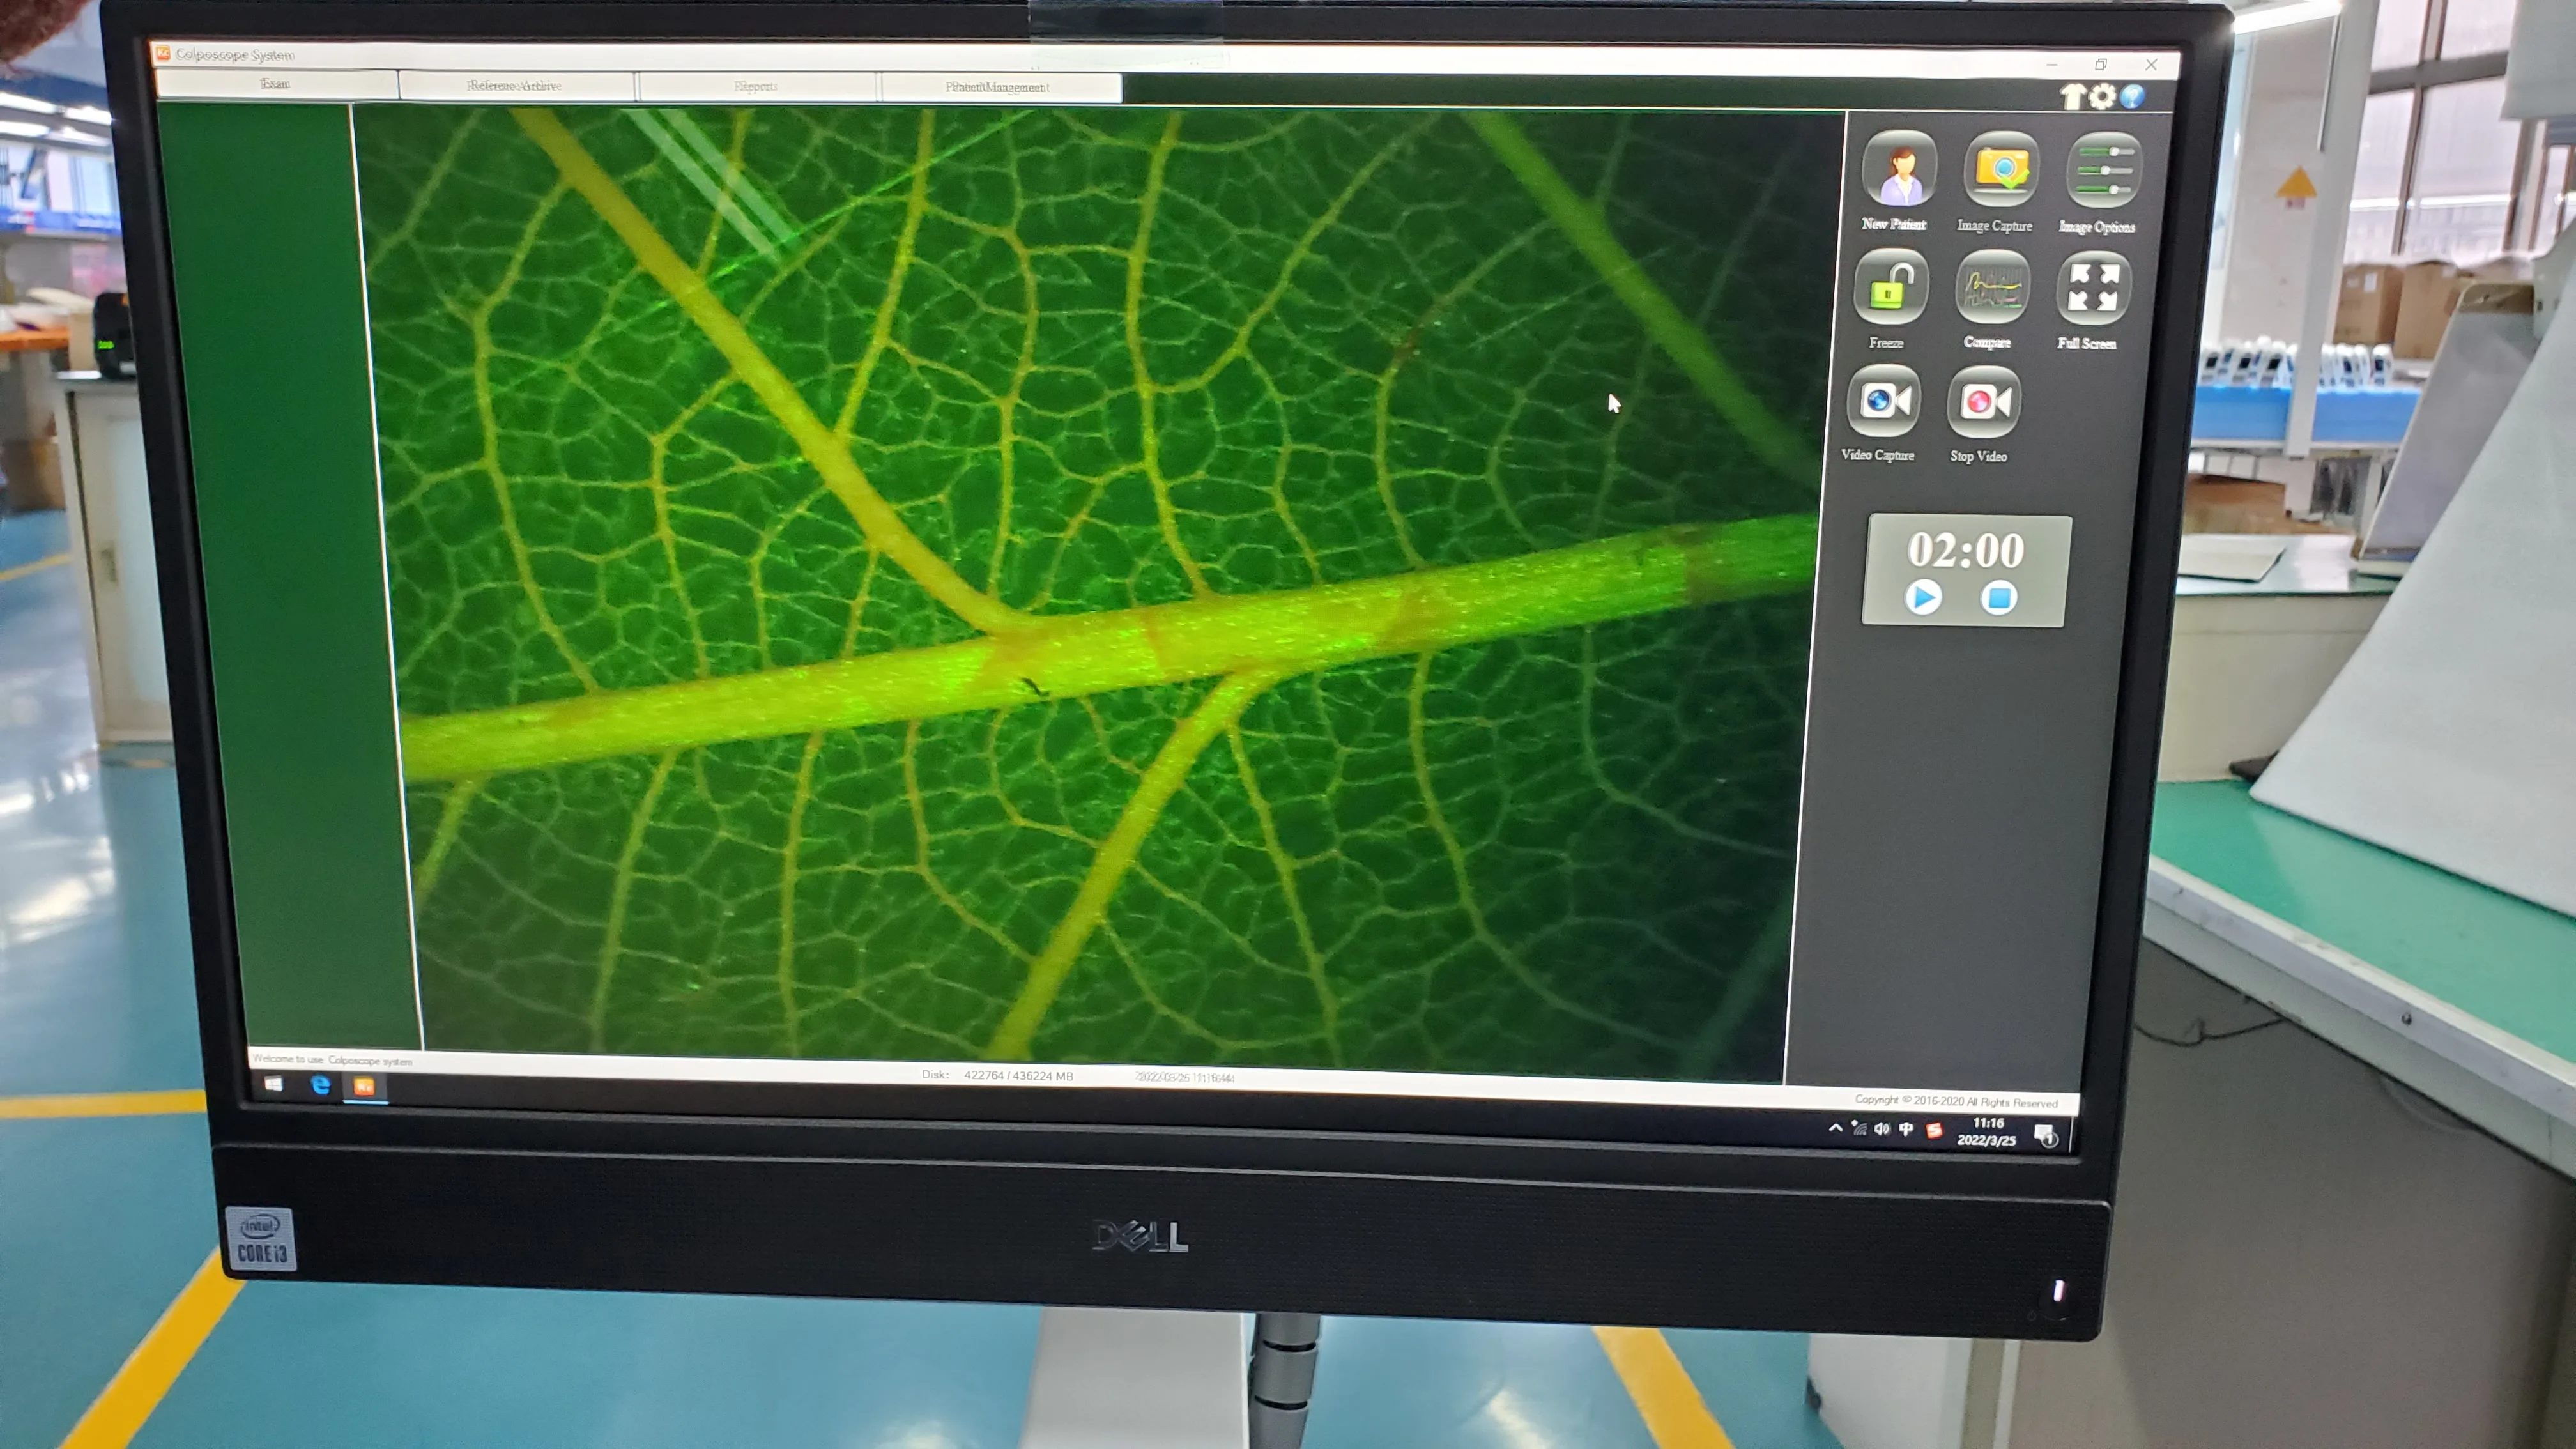Start the 02:00 timer with play
The image size is (2576, 1449).
(1922, 598)
